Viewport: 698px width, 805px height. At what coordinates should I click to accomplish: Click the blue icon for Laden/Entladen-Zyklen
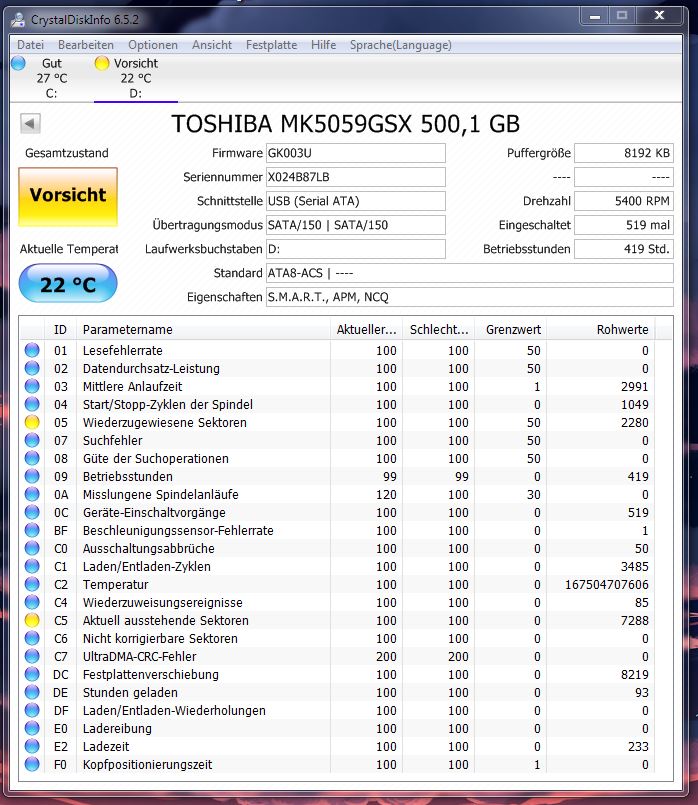(32, 566)
